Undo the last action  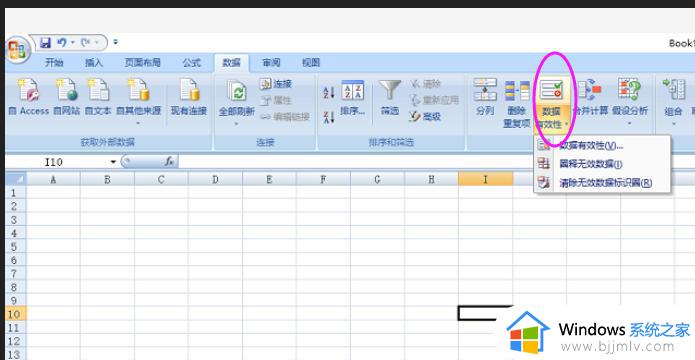click(62, 43)
